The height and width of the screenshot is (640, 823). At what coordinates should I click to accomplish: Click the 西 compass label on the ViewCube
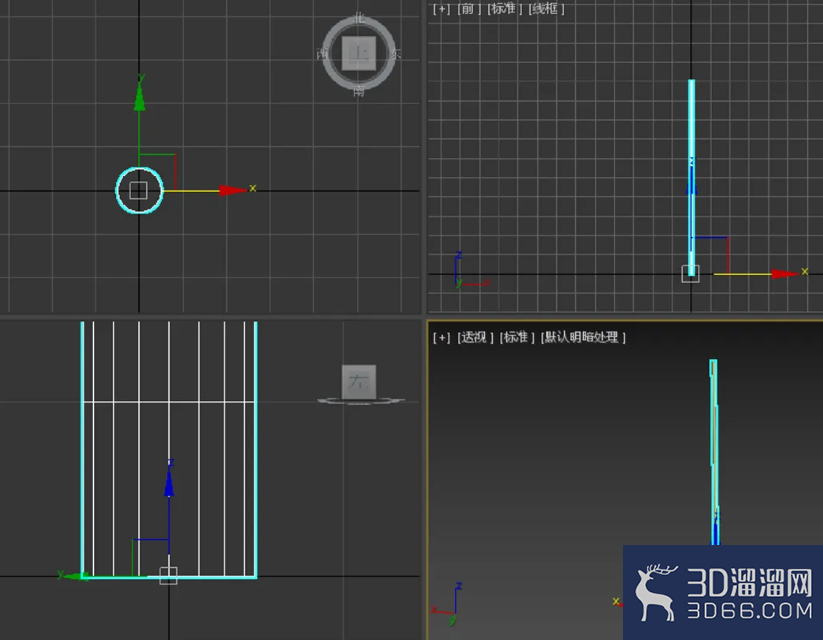tap(322, 54)
